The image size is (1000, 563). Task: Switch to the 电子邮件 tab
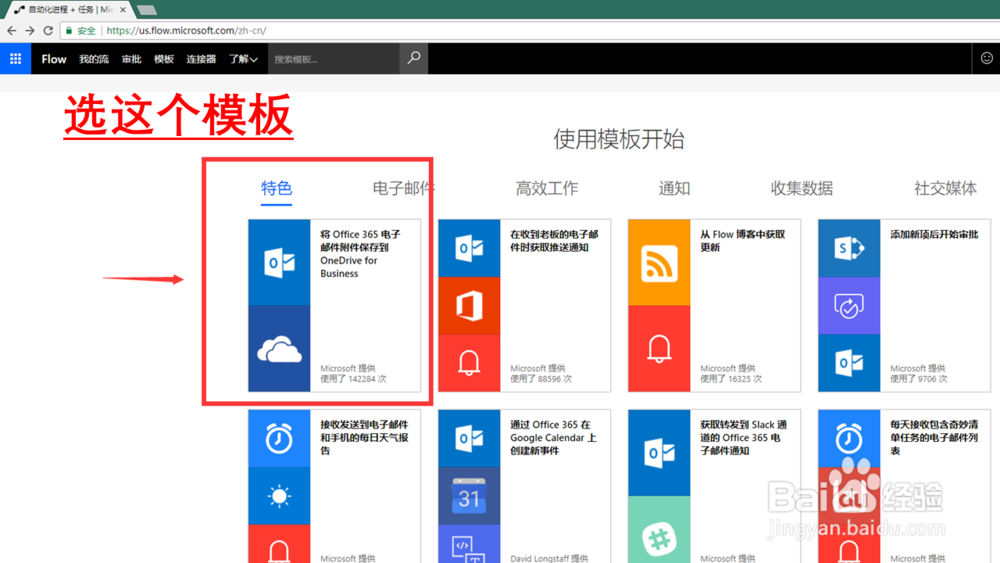point(403,188)
